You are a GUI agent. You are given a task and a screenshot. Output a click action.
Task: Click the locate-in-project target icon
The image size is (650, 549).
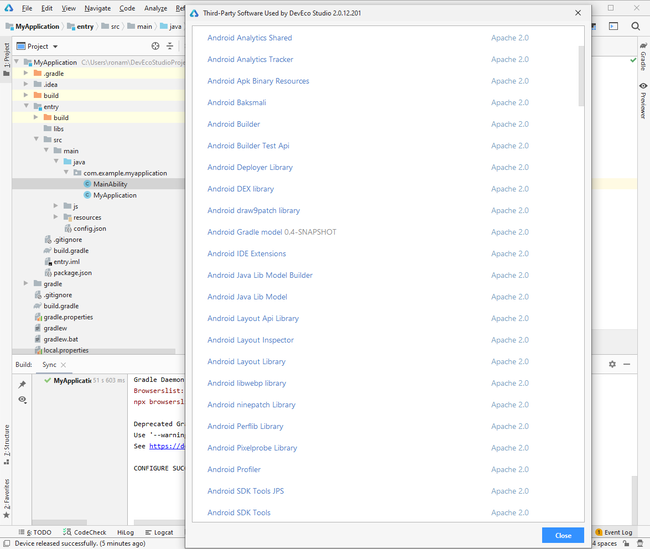pos(155,46)
